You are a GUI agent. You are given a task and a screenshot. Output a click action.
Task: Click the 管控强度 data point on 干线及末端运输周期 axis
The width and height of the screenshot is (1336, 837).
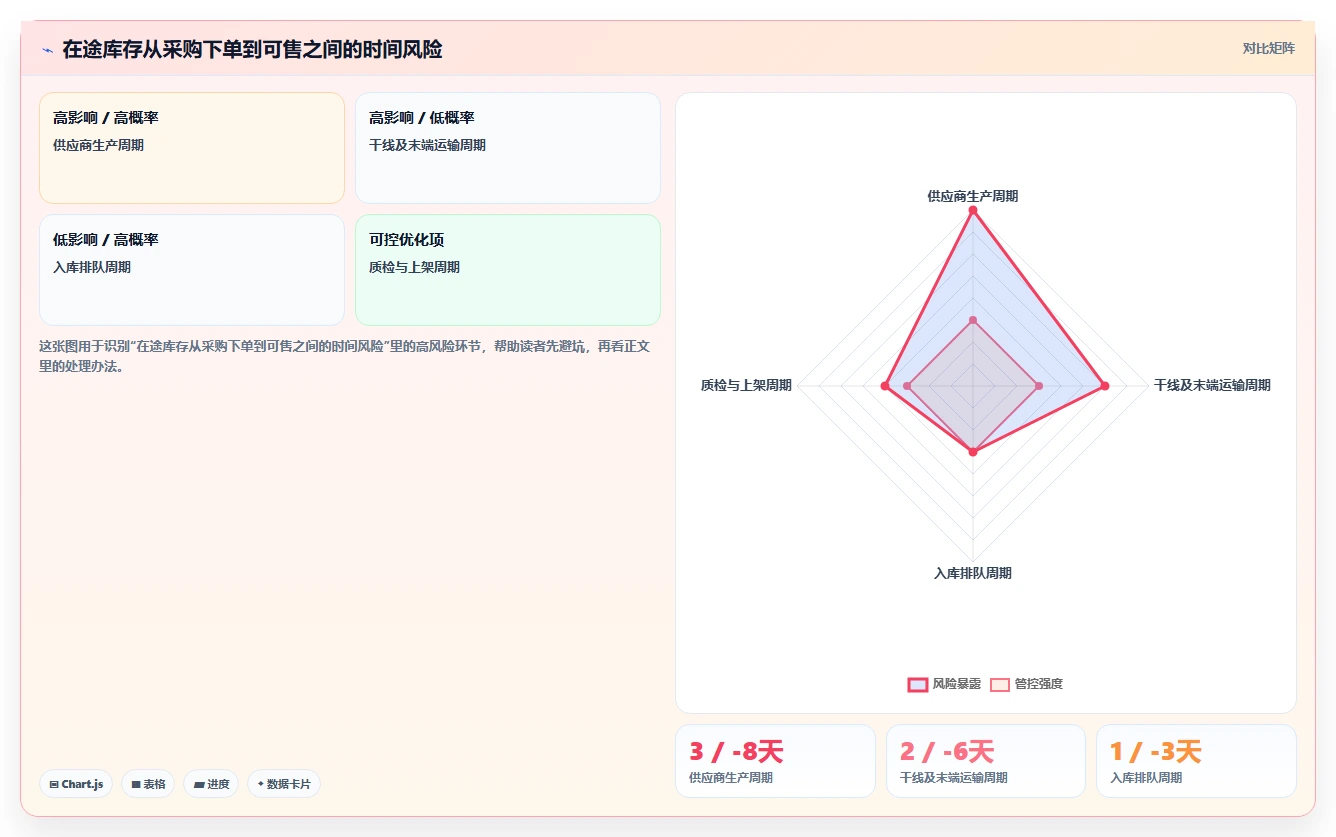click(1039, 386)
